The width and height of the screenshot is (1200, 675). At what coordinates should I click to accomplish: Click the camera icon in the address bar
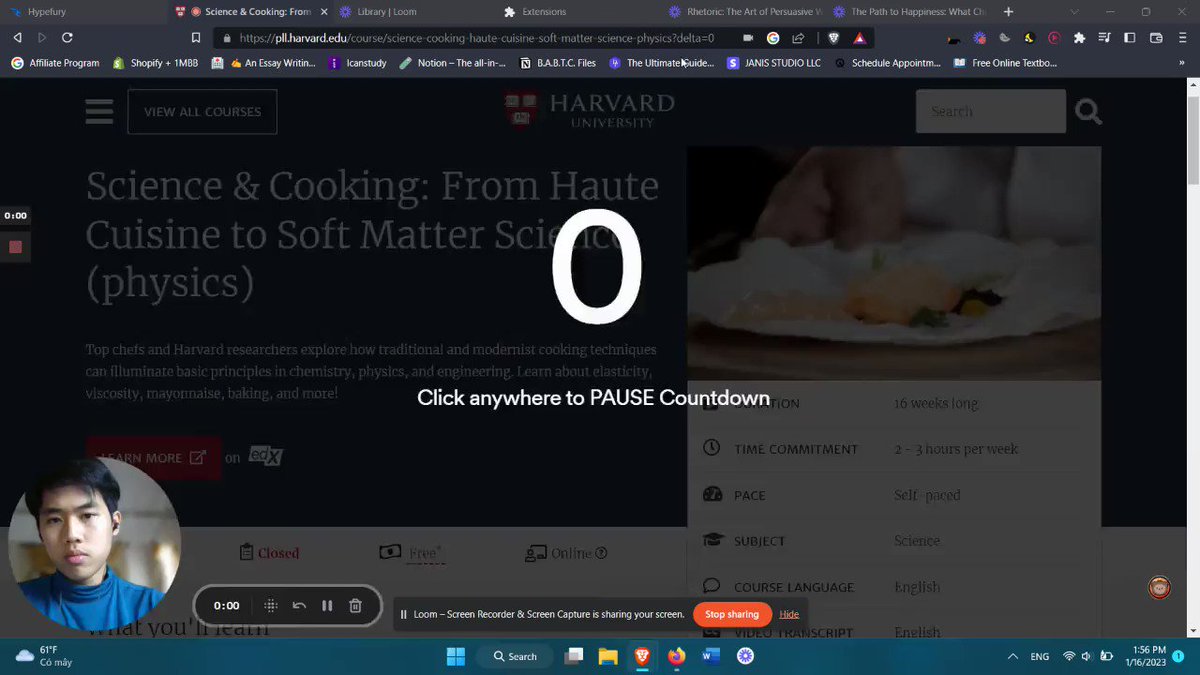coord(748,38)
